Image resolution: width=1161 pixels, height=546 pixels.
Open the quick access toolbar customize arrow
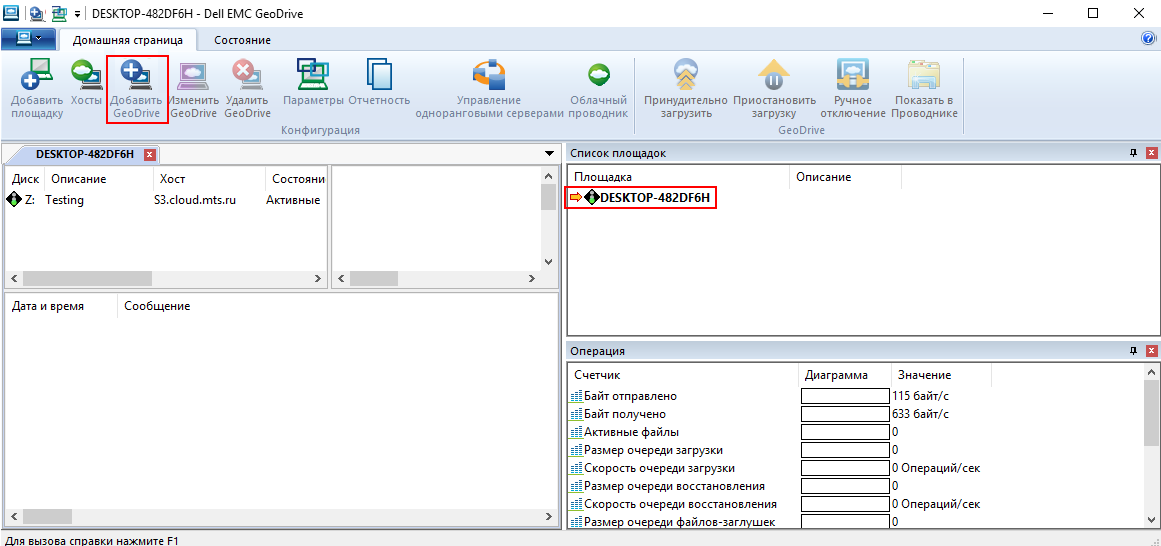pyautogui.click(x=78, y=14)
